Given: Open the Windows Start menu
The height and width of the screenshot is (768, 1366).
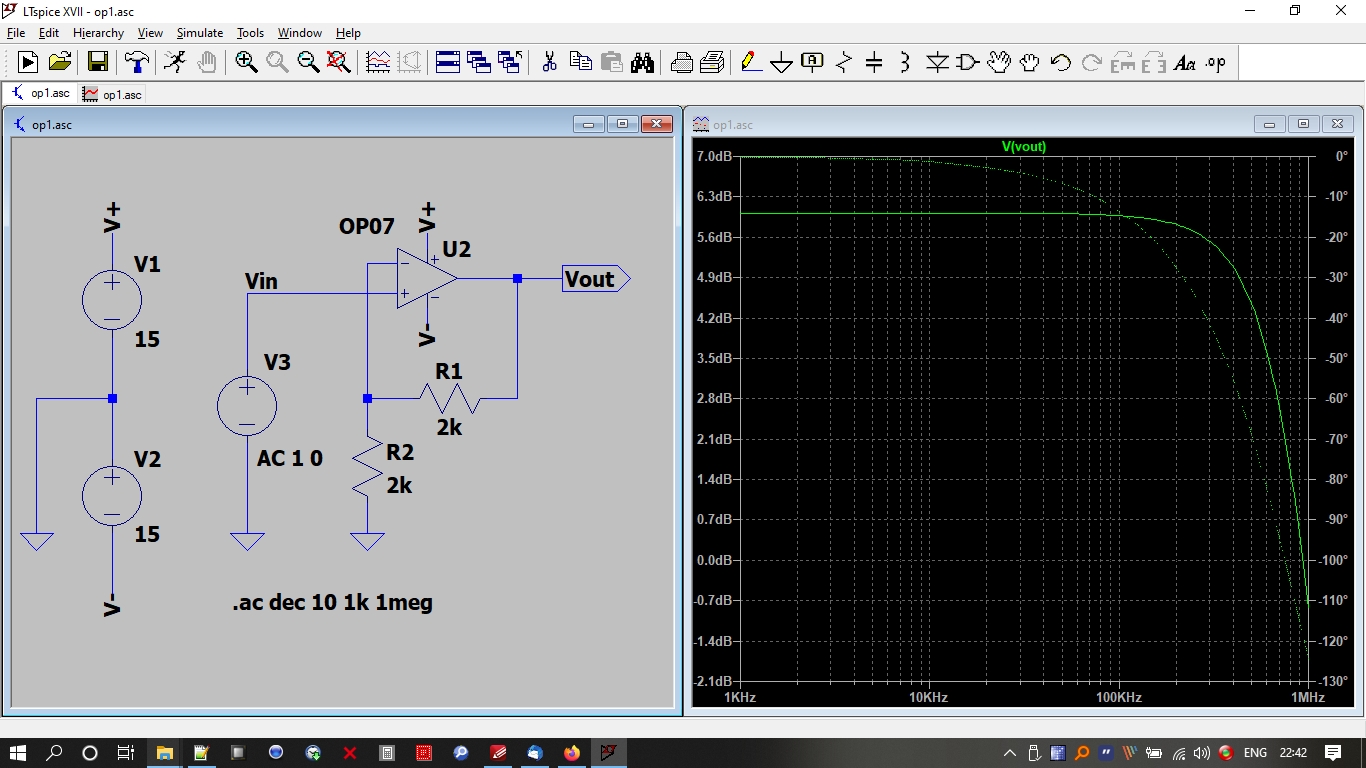Looking at the screenshot, I should point(18,753).
